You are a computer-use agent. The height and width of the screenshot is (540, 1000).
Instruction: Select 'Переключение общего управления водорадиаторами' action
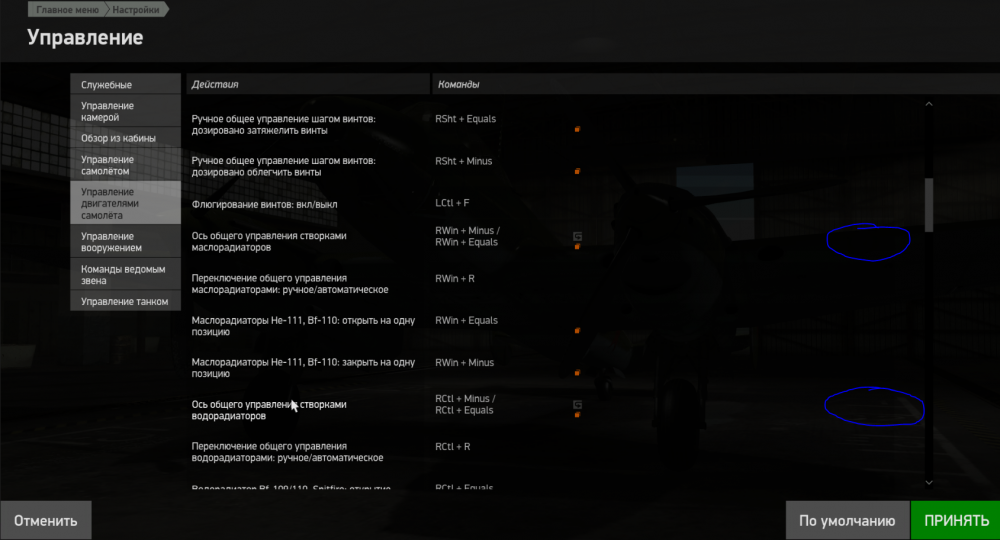tap(287, 452)
